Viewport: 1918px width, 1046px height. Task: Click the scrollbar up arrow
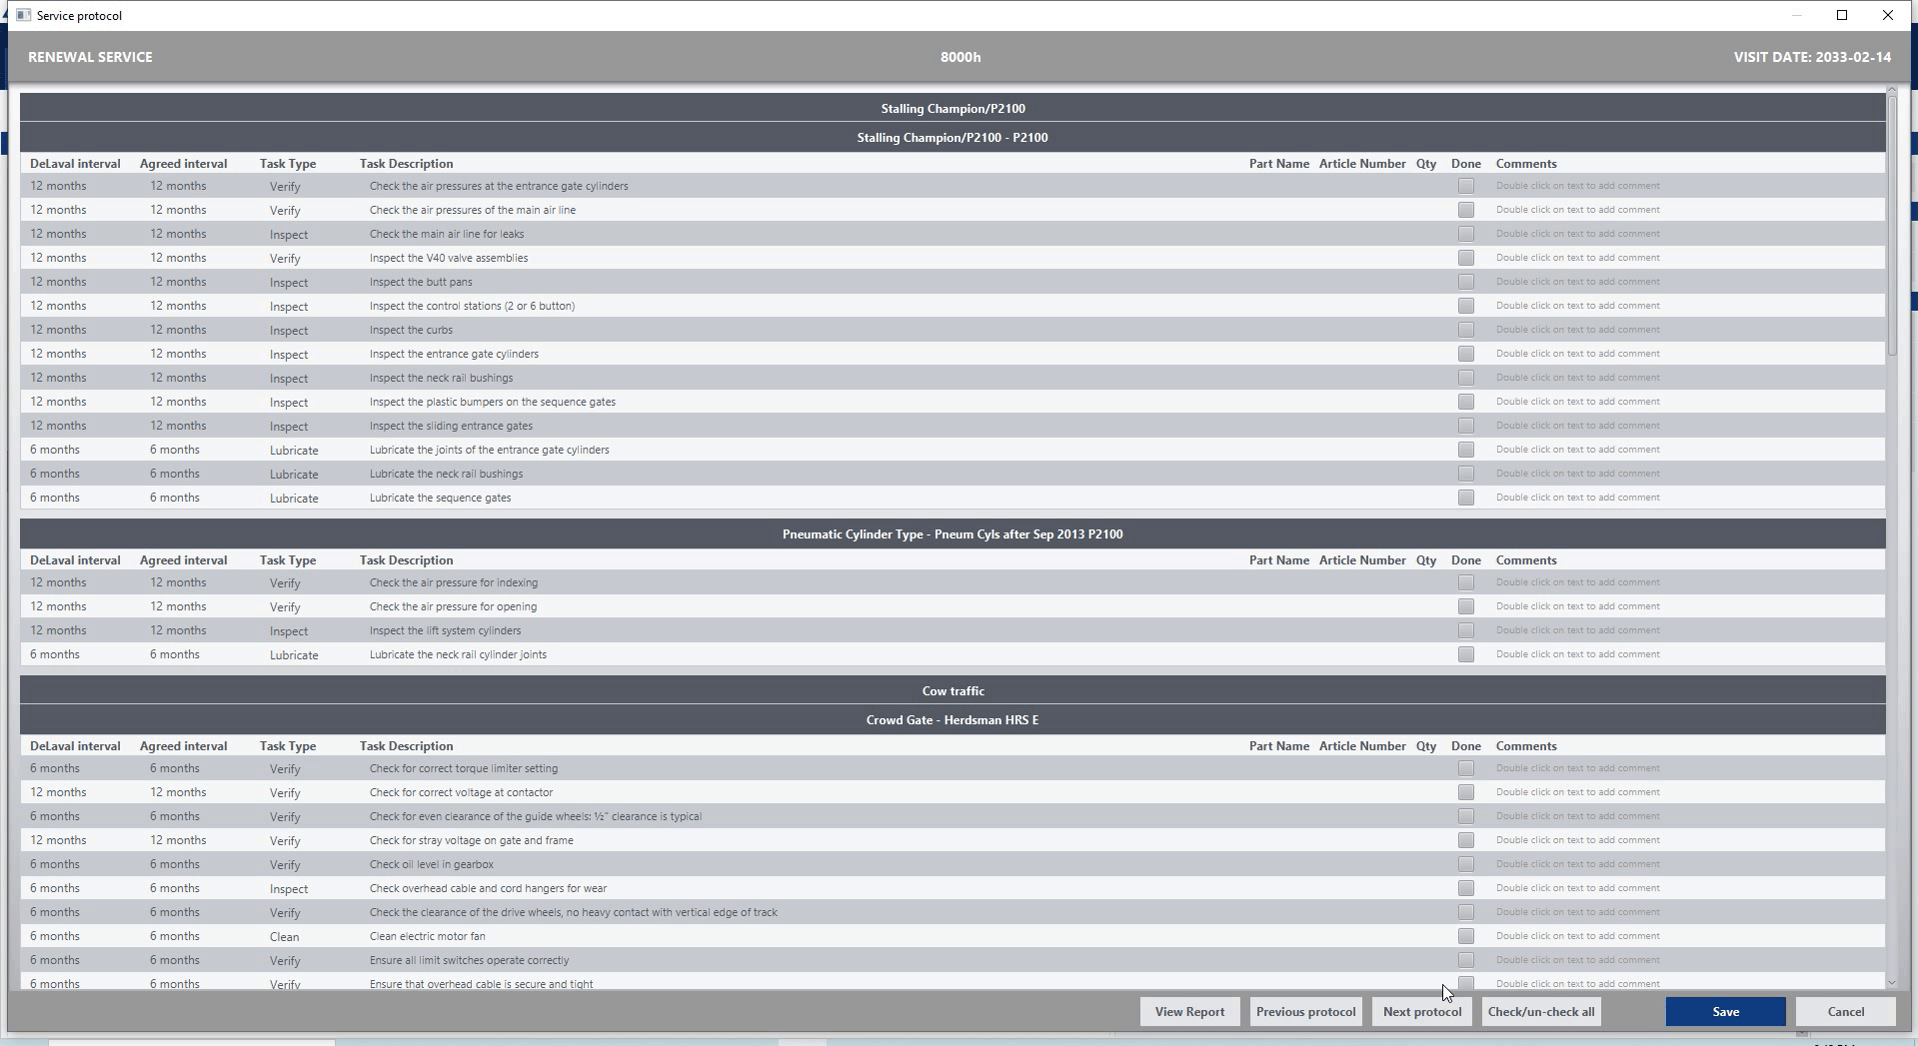(x=1891, y=91)
